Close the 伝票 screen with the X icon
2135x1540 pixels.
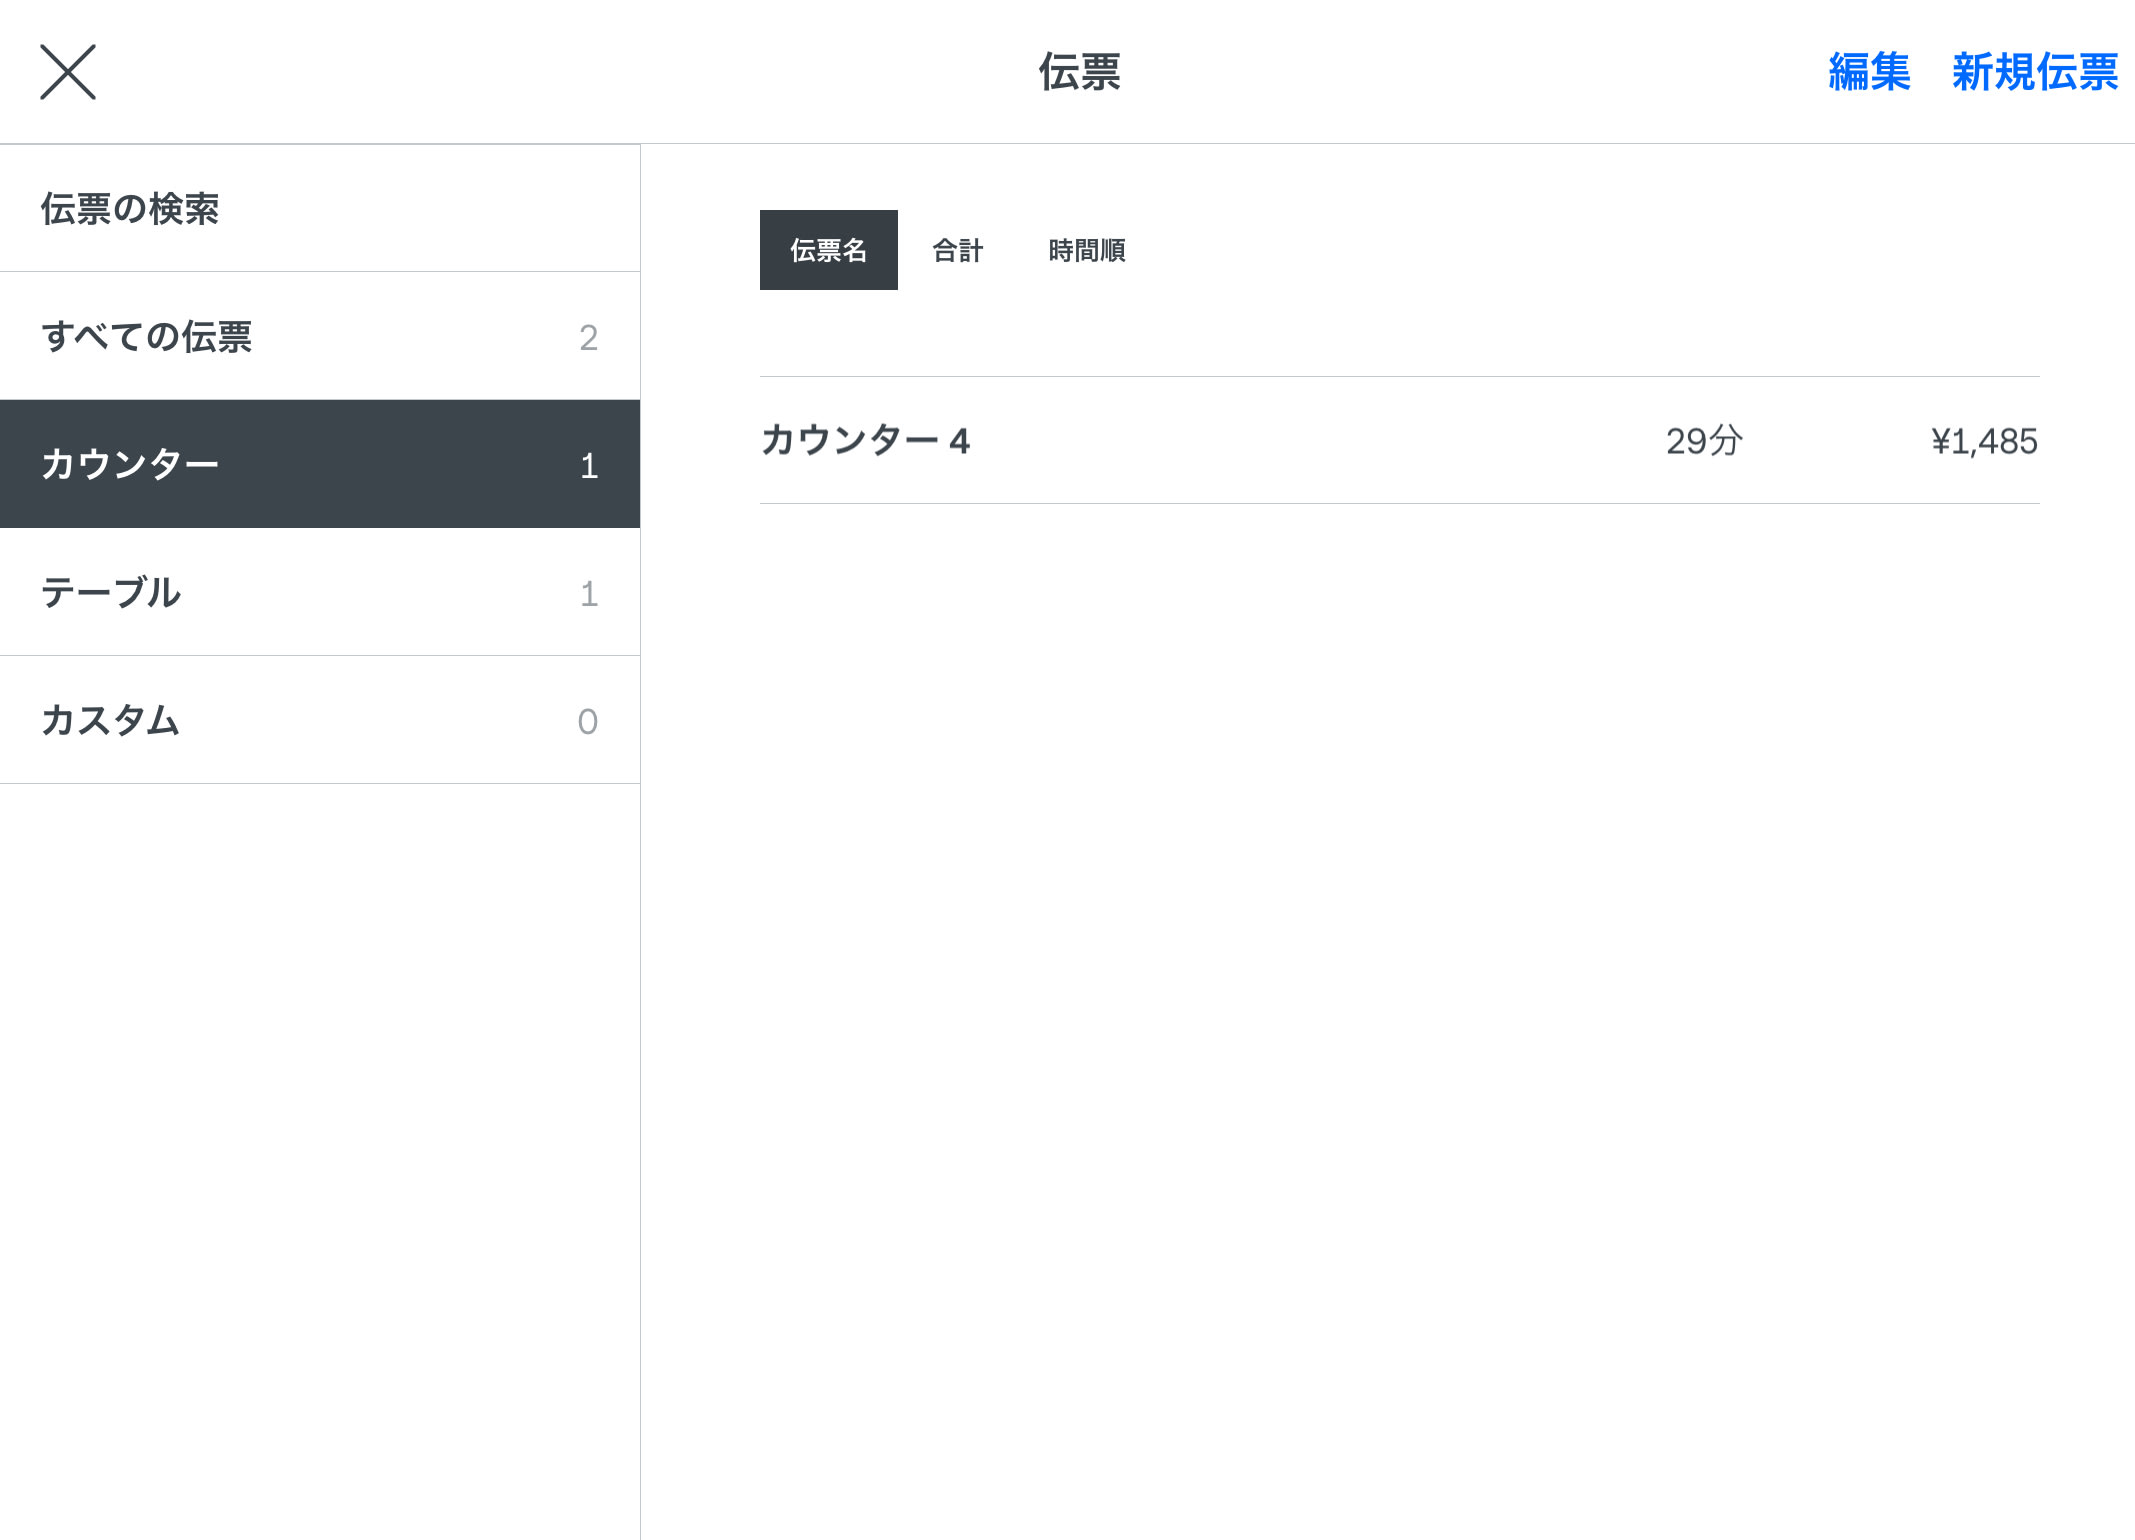tap(68, 72)
